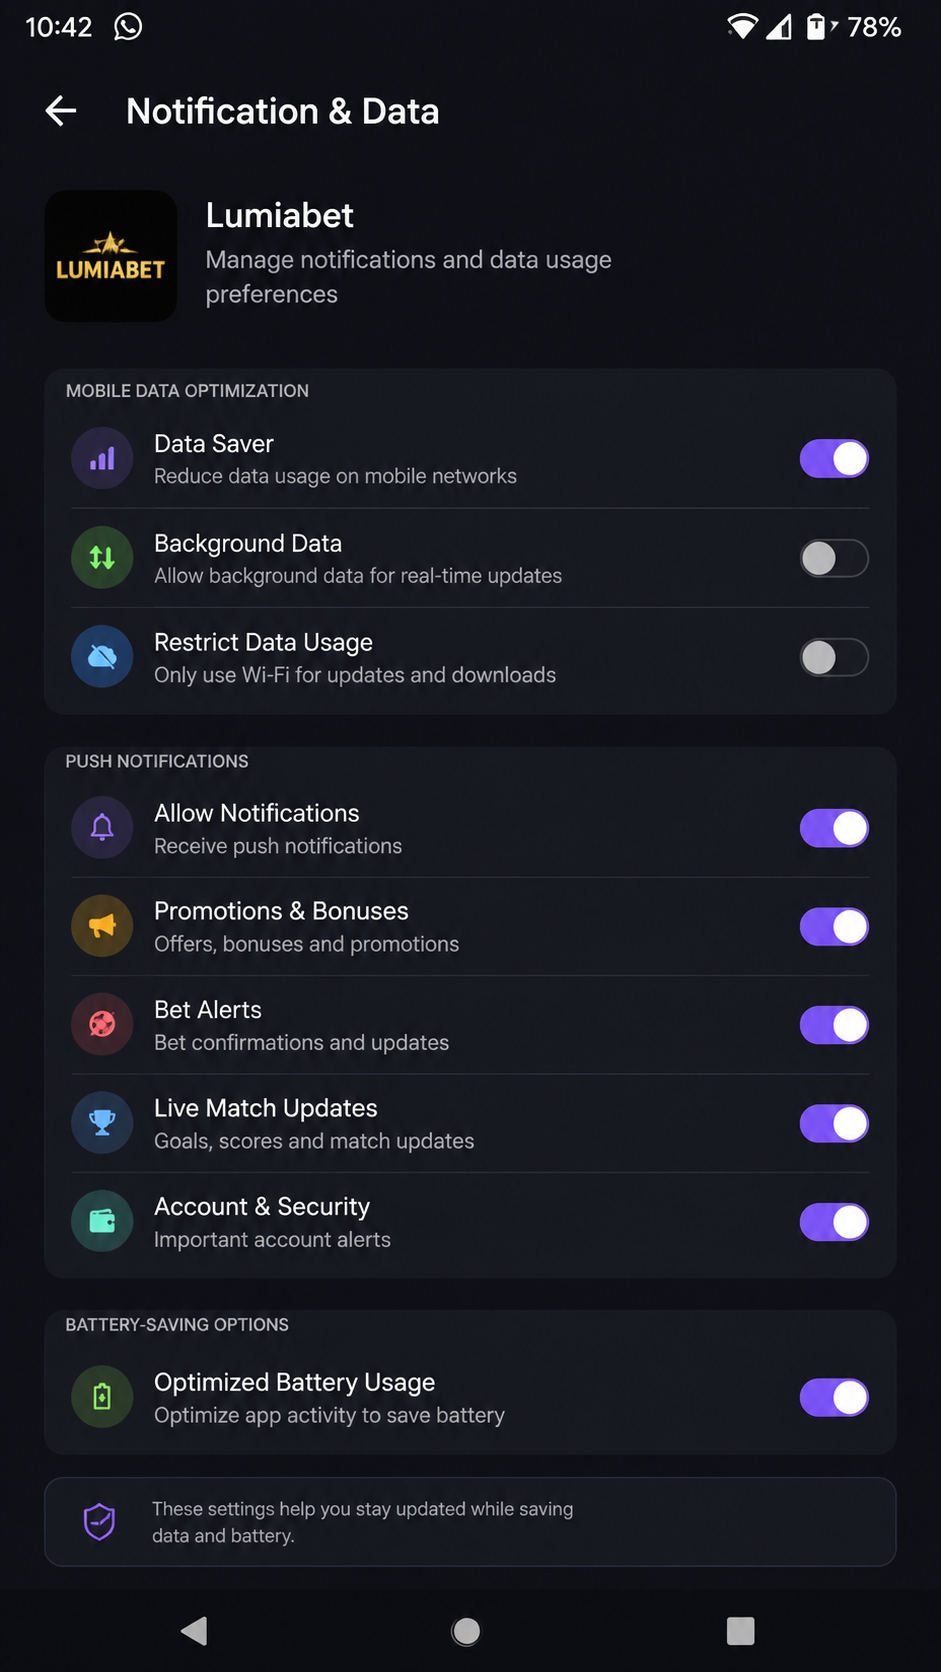Screen dimensions: 941x1672
Task: Tap the Data Saver bar chart icon
Action: pyautogui.click(x=102, y=458)
